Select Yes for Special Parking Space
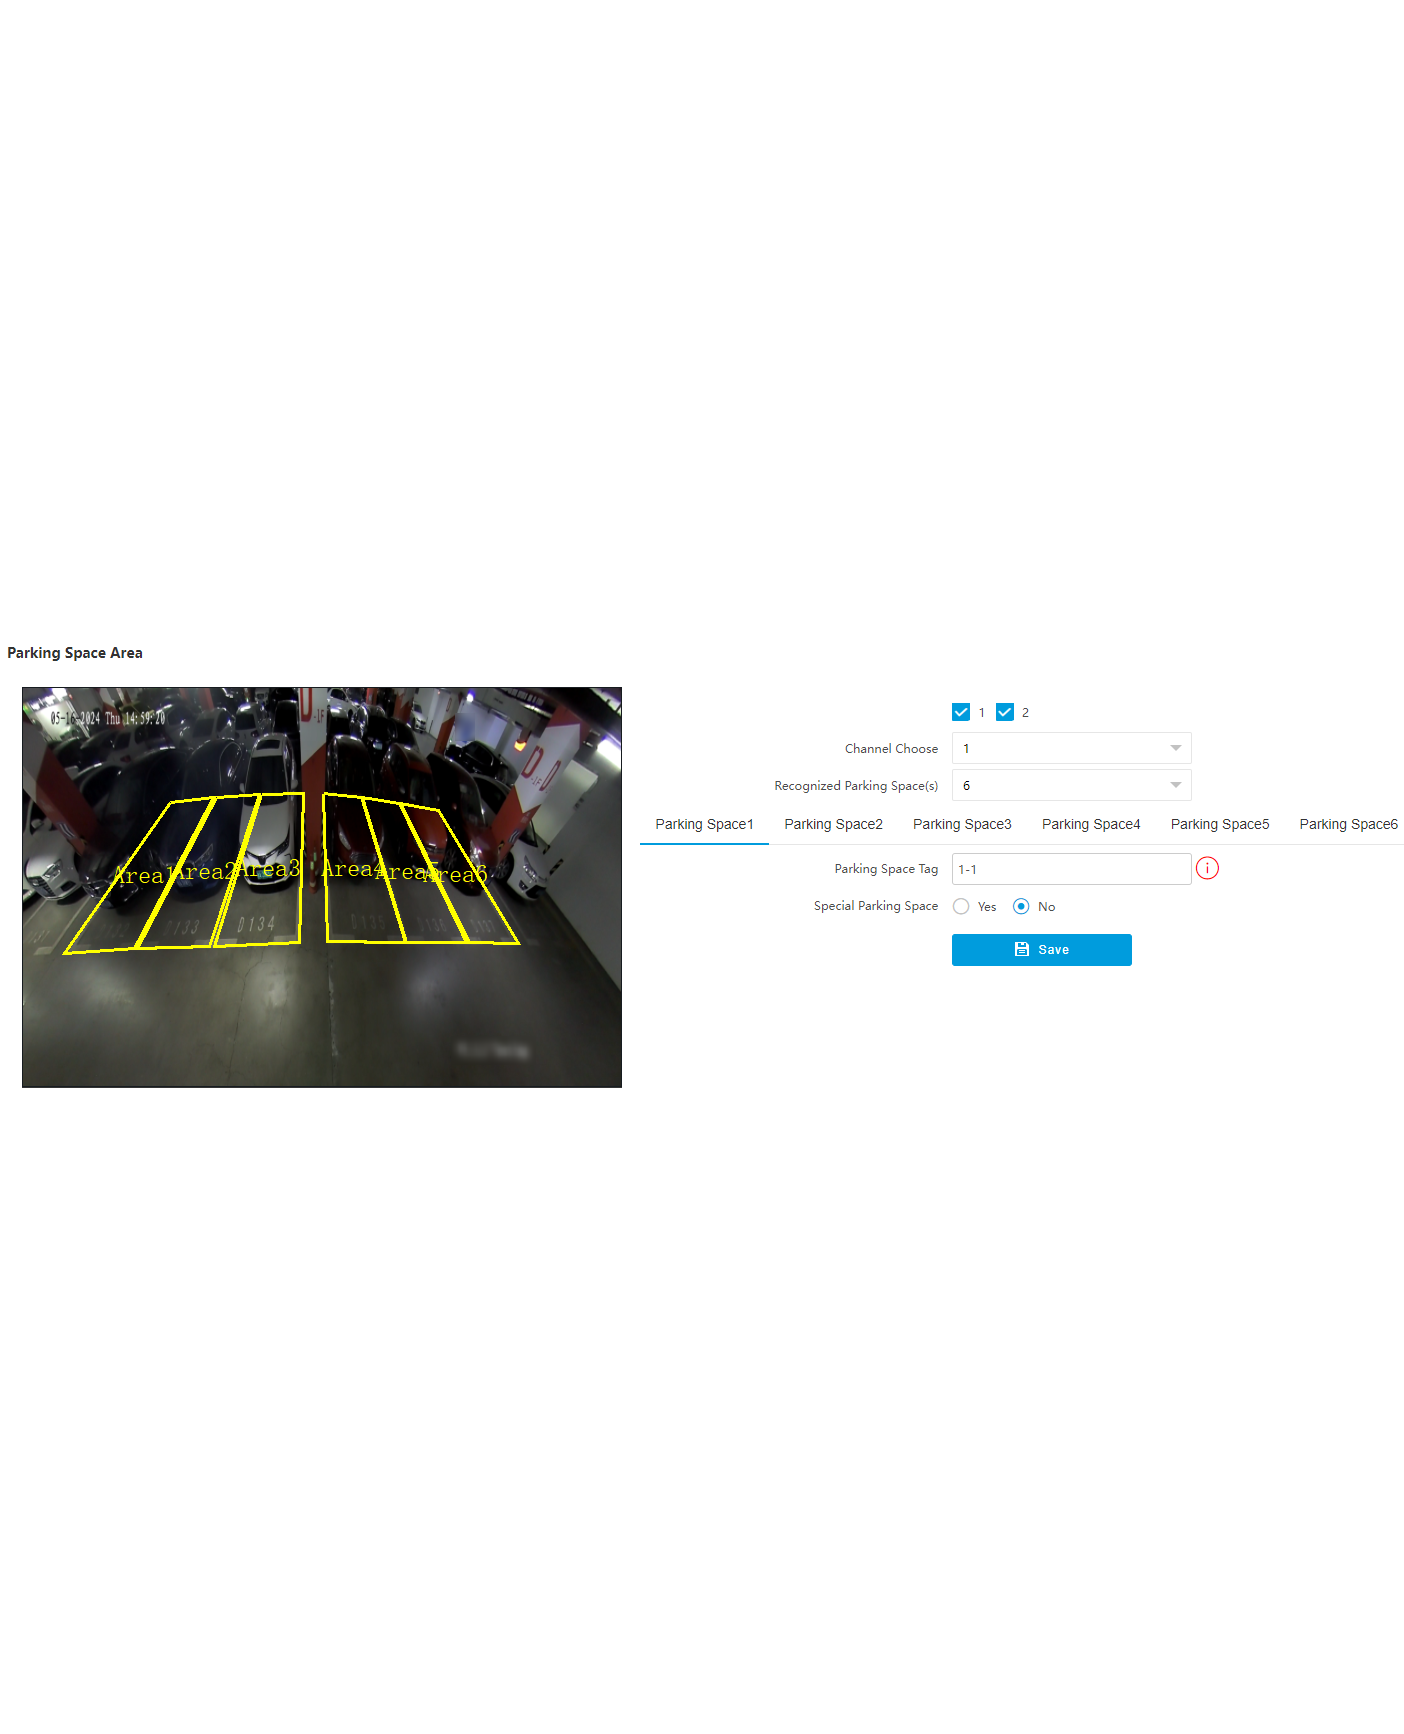This screenshot has width=1404, height=1734. (x=961, y=906)
